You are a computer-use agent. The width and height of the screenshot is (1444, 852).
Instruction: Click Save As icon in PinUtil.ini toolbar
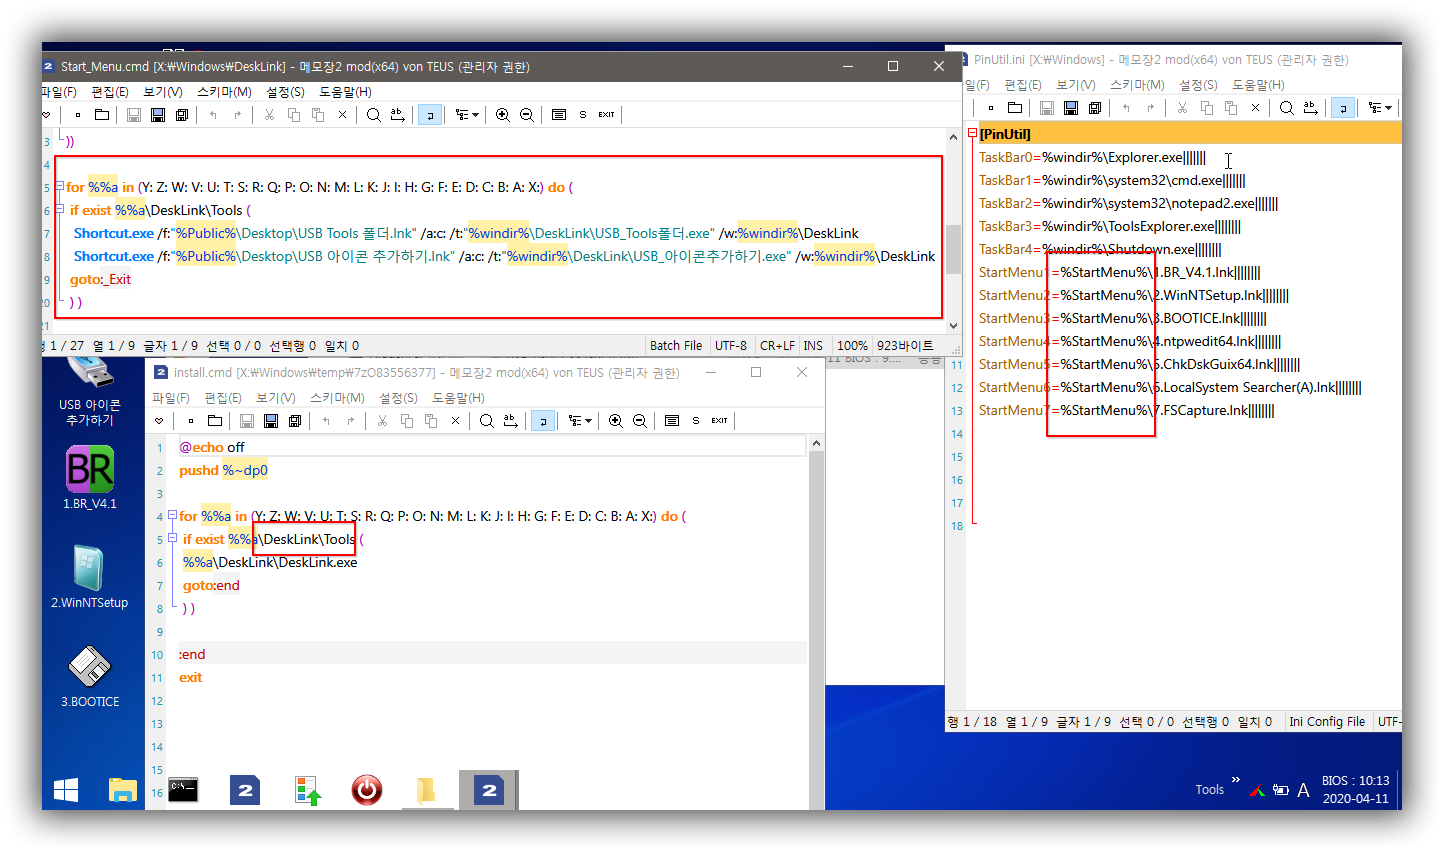[1071, 108]
